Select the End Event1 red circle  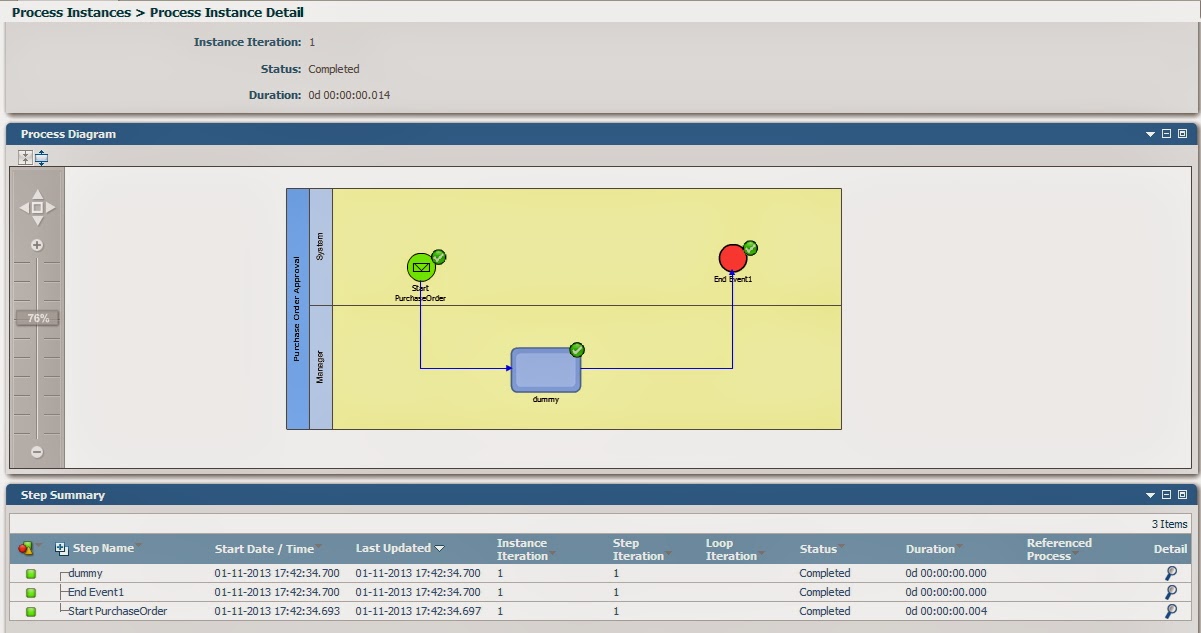click(x=733, y=258)
